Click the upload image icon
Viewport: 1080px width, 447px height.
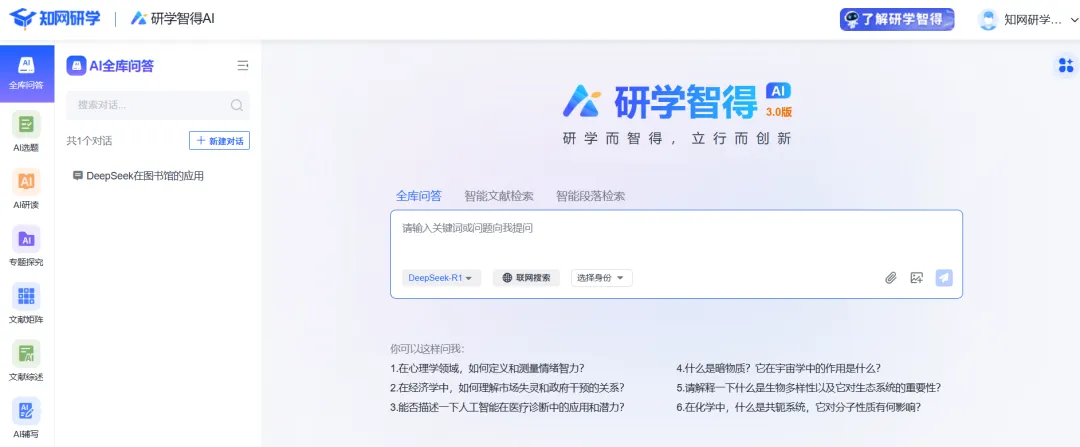pyautogui.click(x=916, y=278)
